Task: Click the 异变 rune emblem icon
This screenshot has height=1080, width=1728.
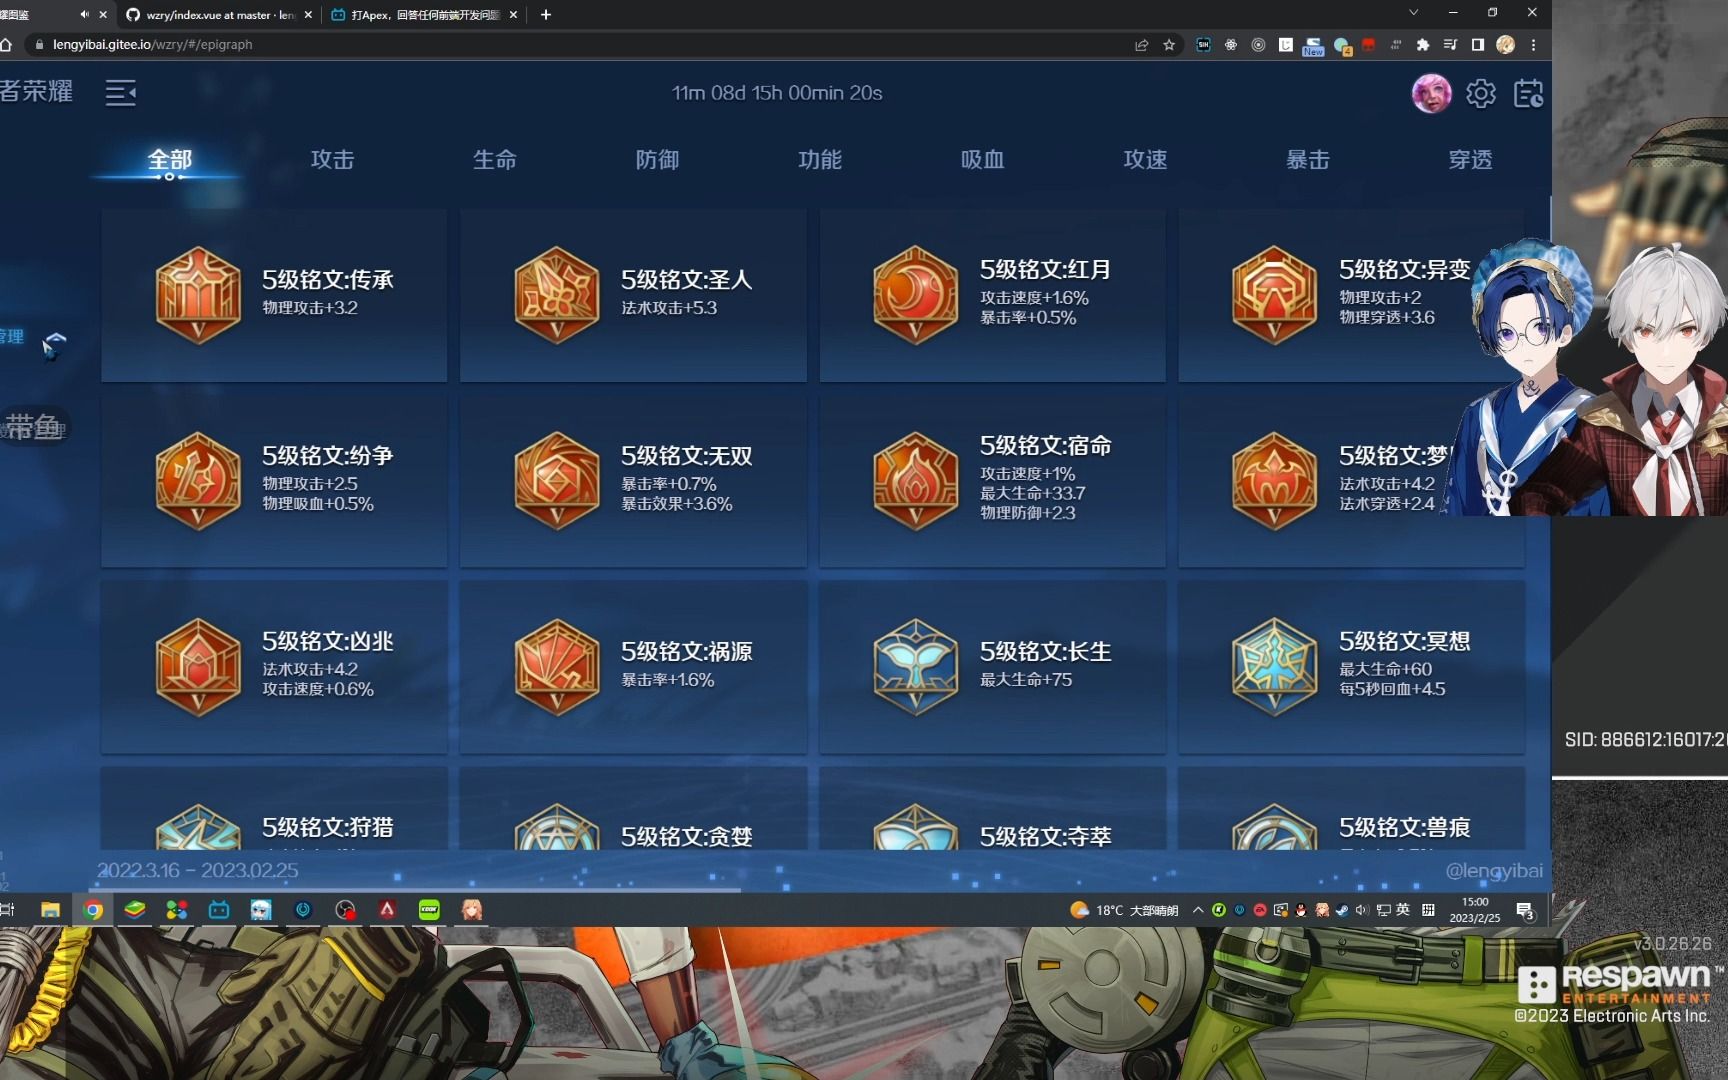Action: (x=1274, y=295)
